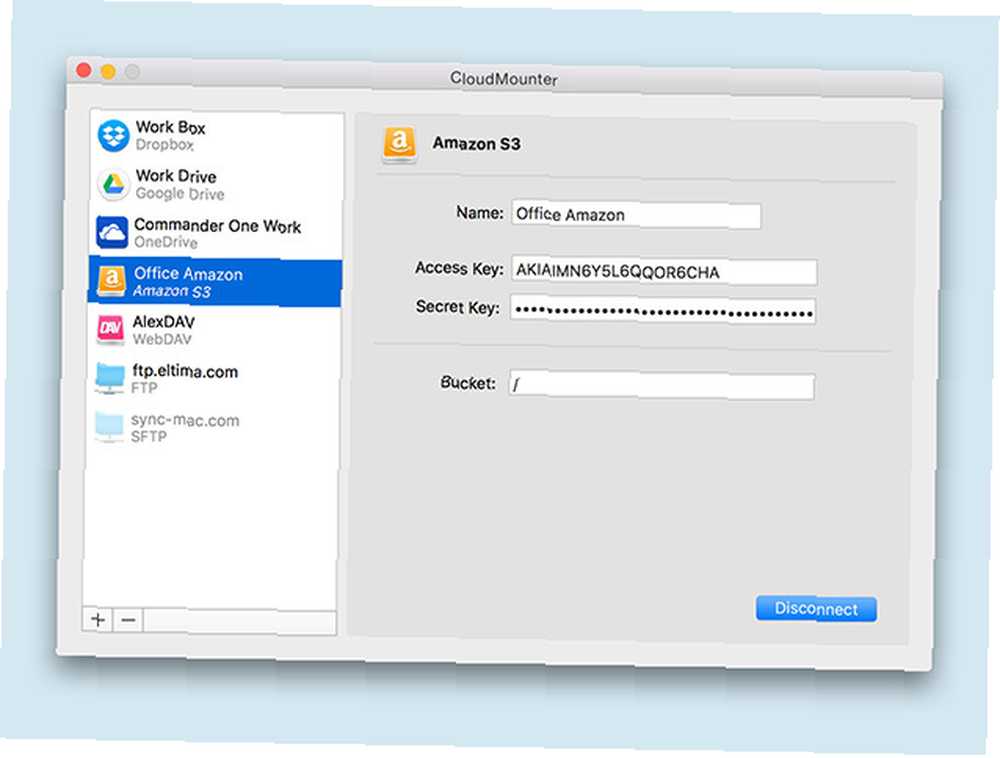Click the Amazon S3 icon in sidebar

coord(112,281)
